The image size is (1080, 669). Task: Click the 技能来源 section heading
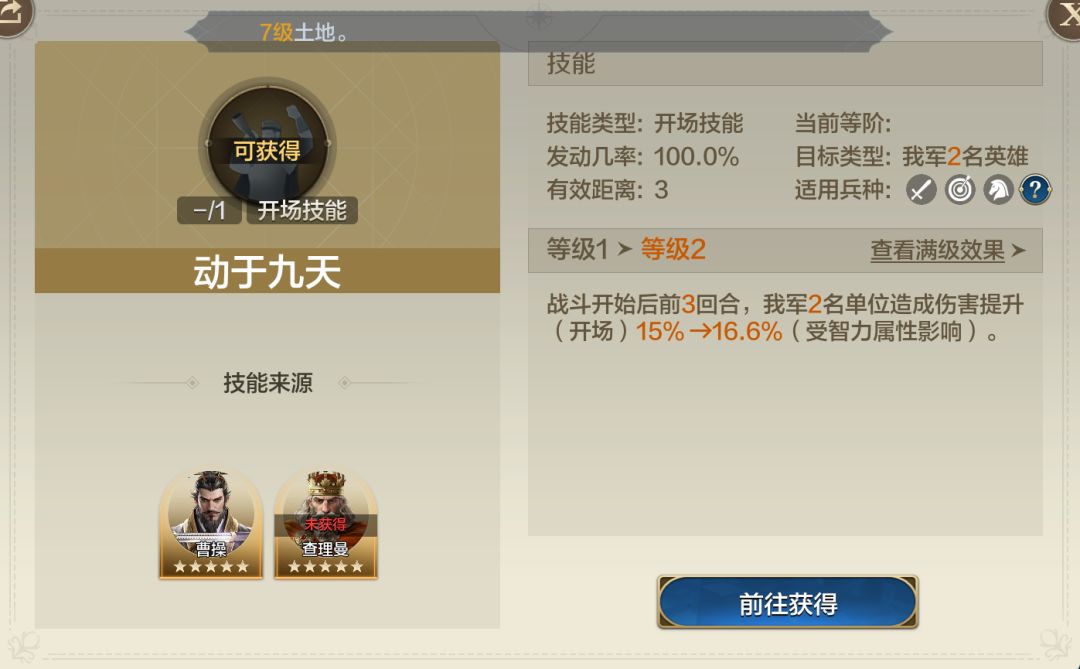point(268,383)
